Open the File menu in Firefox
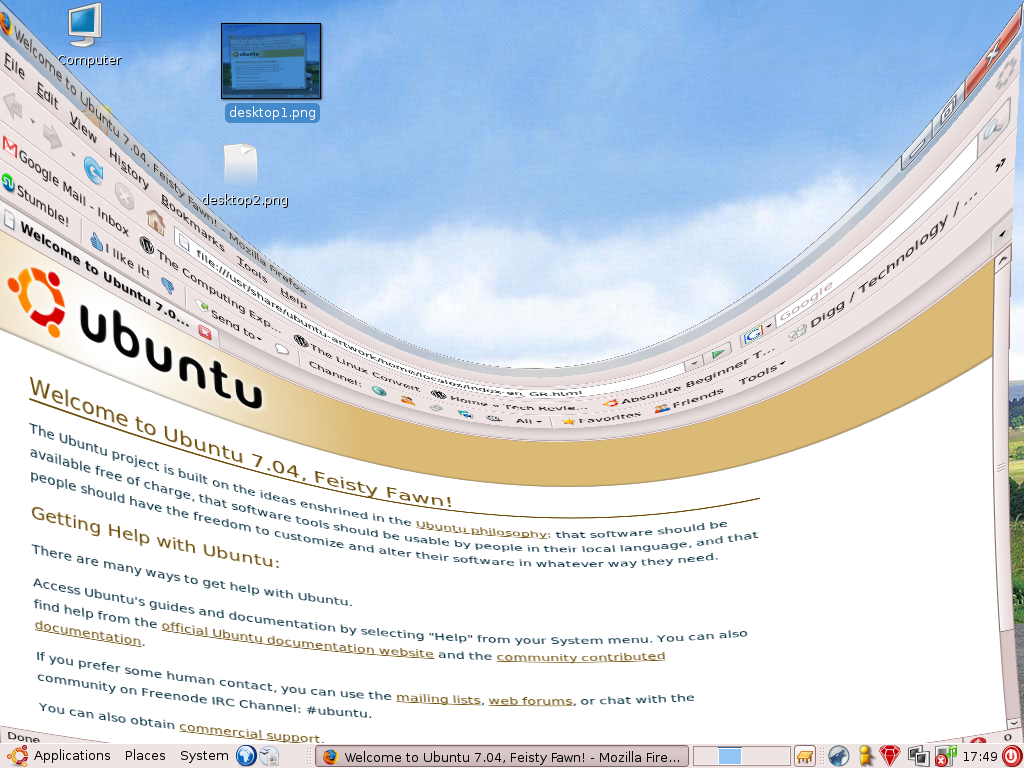1024x768 pixels. (14, 66)
